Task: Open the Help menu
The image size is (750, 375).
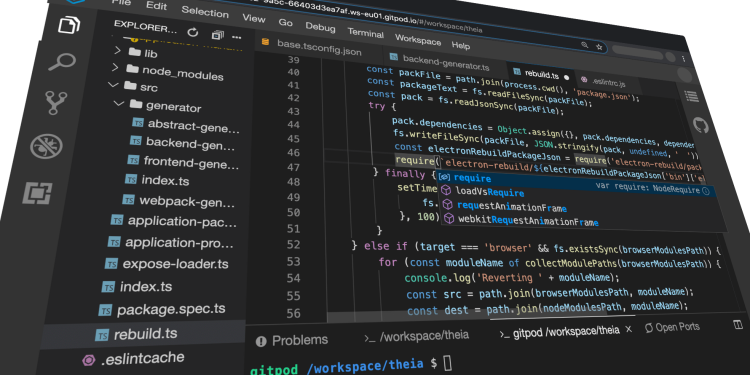Action: coord(461,45)
